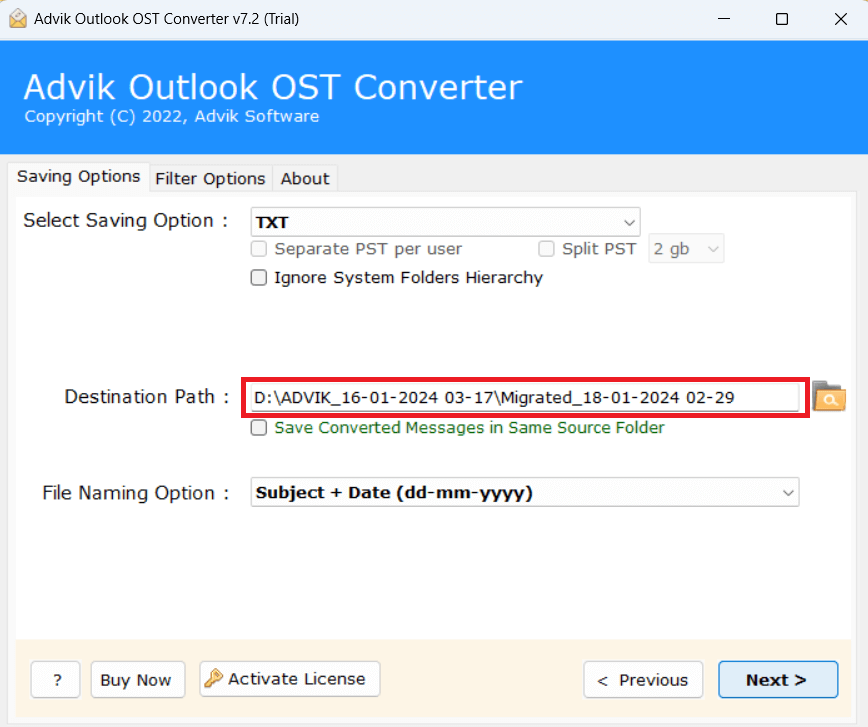Open the File Naming Option dropdown
Image resolution: width=868 pixels, height=727 pixels.
coord(525,492)
